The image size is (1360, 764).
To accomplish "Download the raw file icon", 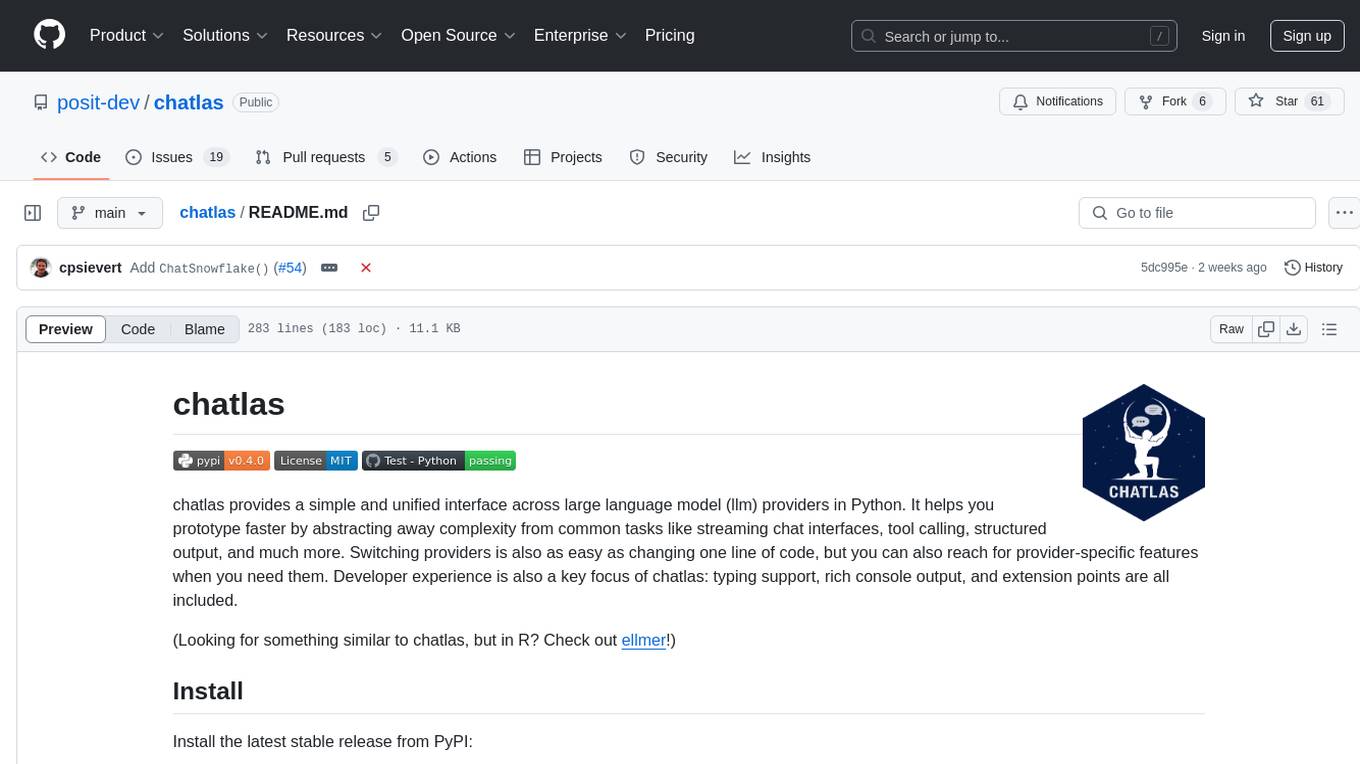I will (1293, 329).
